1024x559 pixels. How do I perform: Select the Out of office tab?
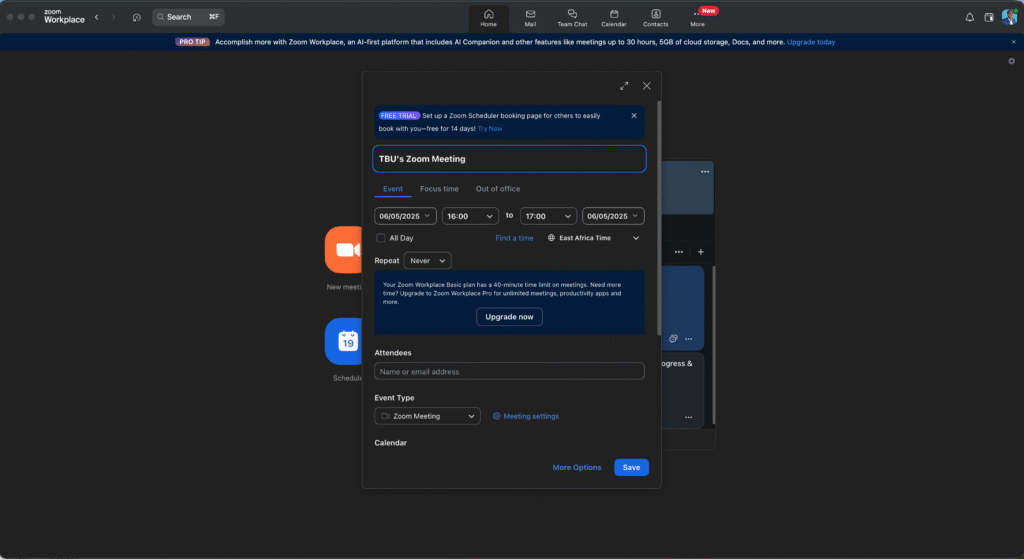498,189
